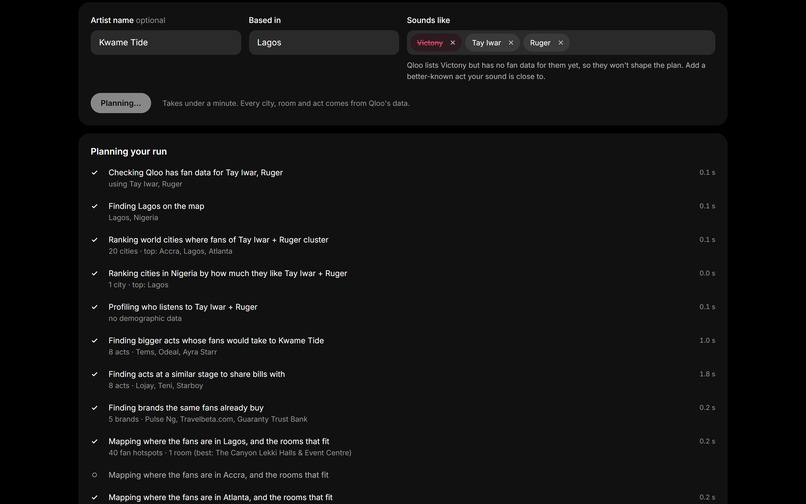The width and height of the screenshot is (806, 504).
Task: Click the Planning... button
Action: (x=121, y=103)
